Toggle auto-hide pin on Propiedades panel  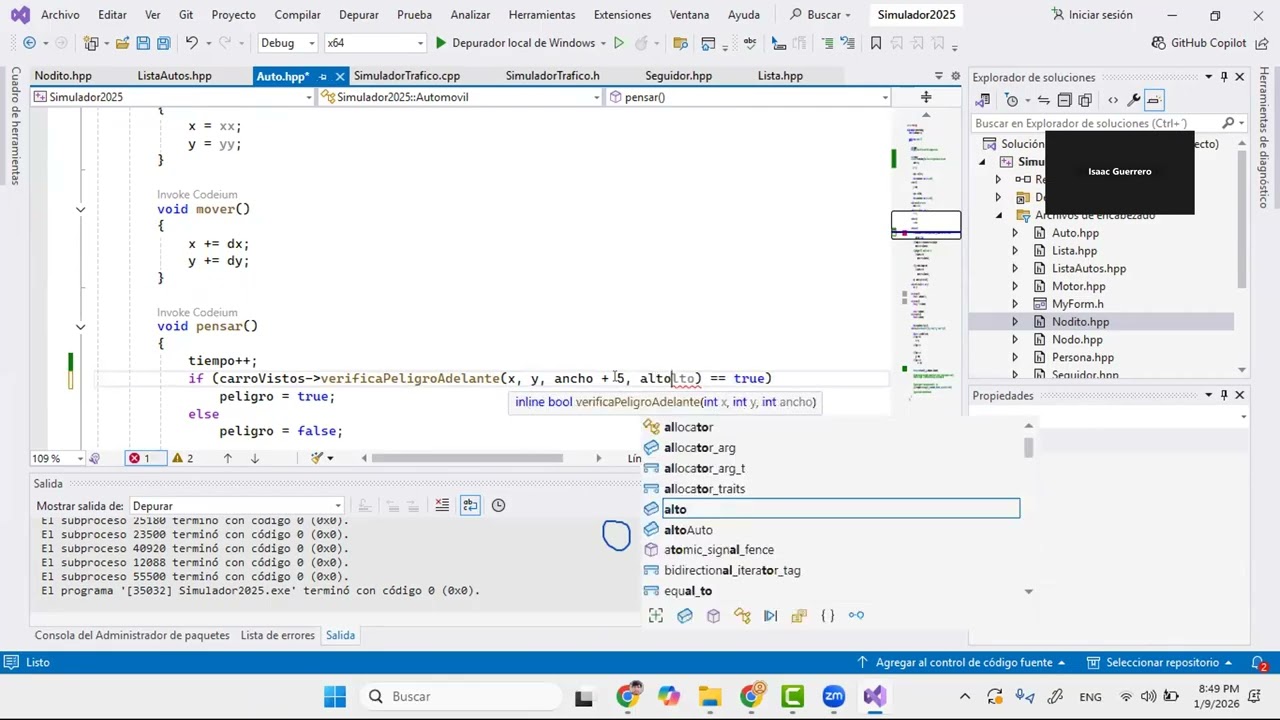pyautogui.click(x=1223, y=395)
